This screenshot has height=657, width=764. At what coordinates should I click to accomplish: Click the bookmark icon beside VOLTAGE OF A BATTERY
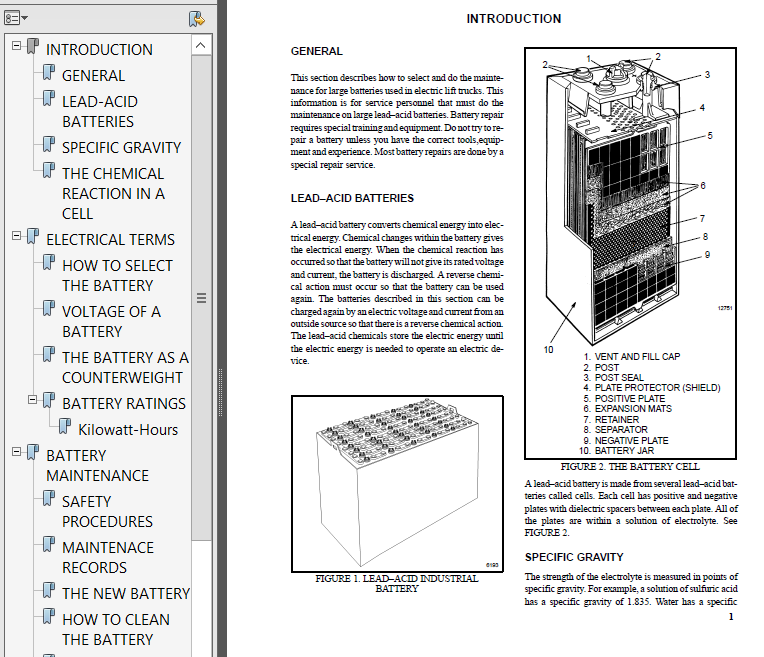pos(49,308)
